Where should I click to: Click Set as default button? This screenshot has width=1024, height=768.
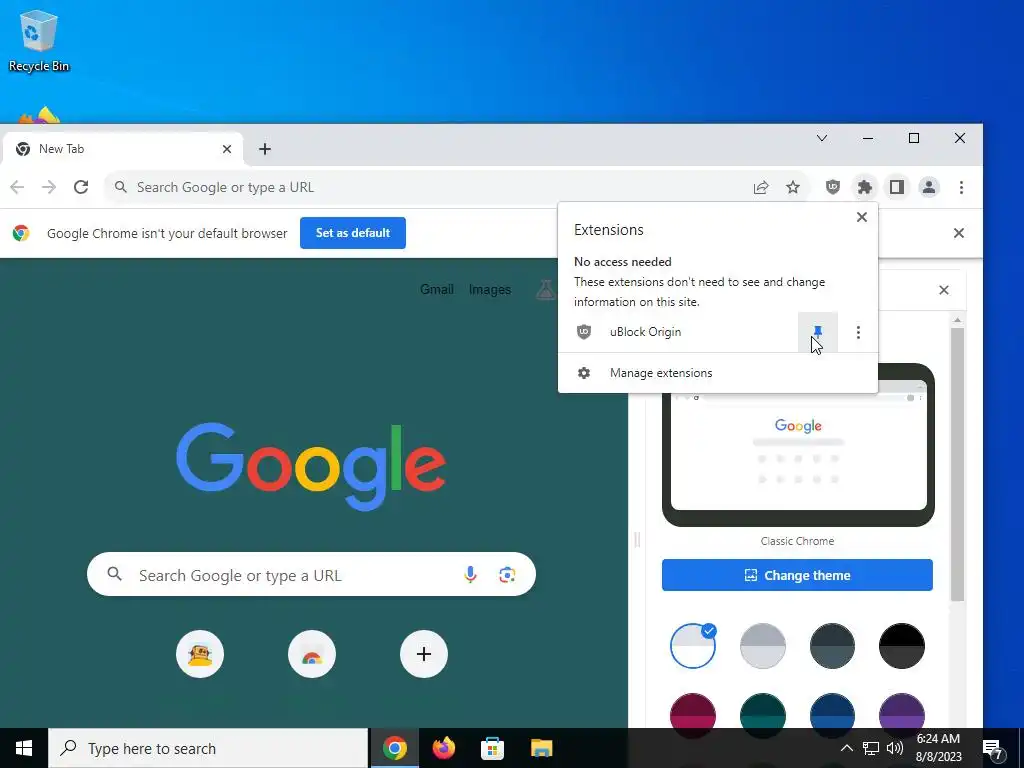(353, 233)
